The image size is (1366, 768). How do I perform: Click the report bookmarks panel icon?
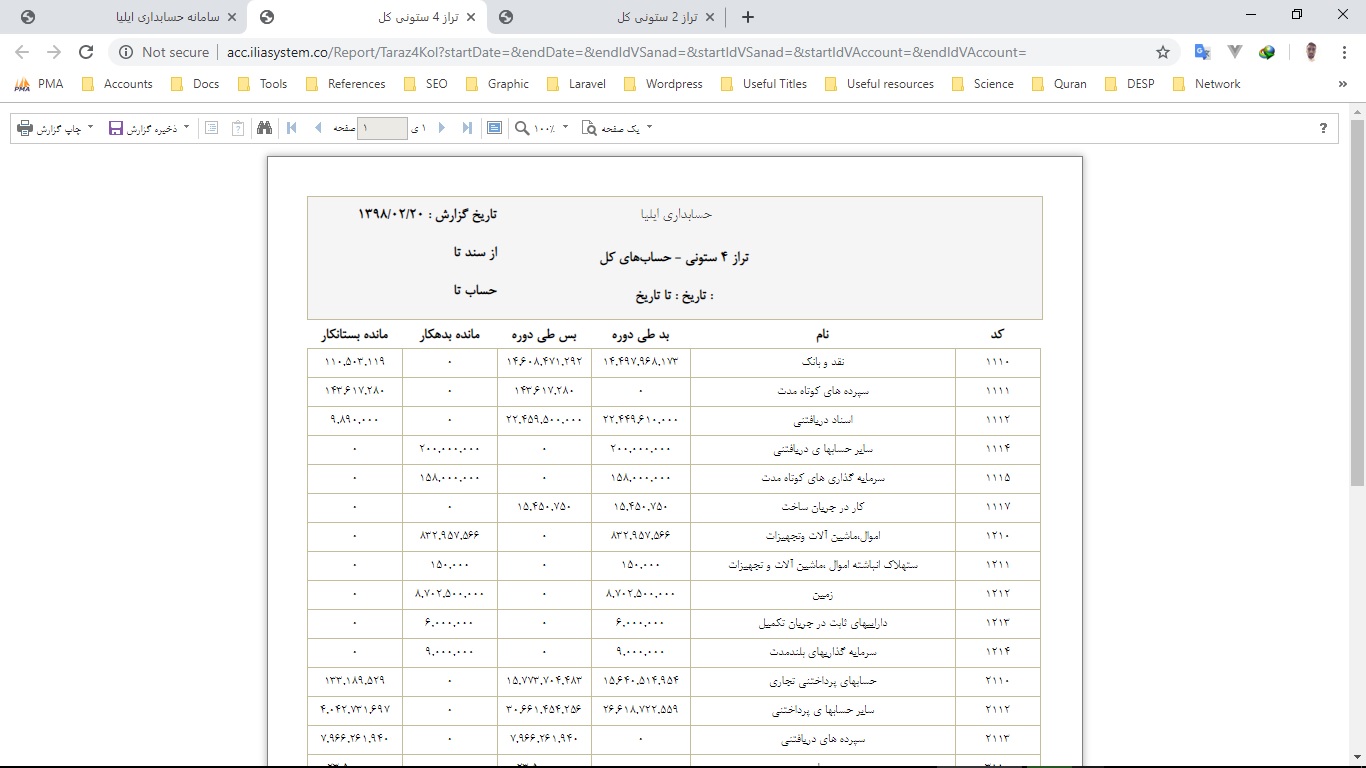click(211, 128)
